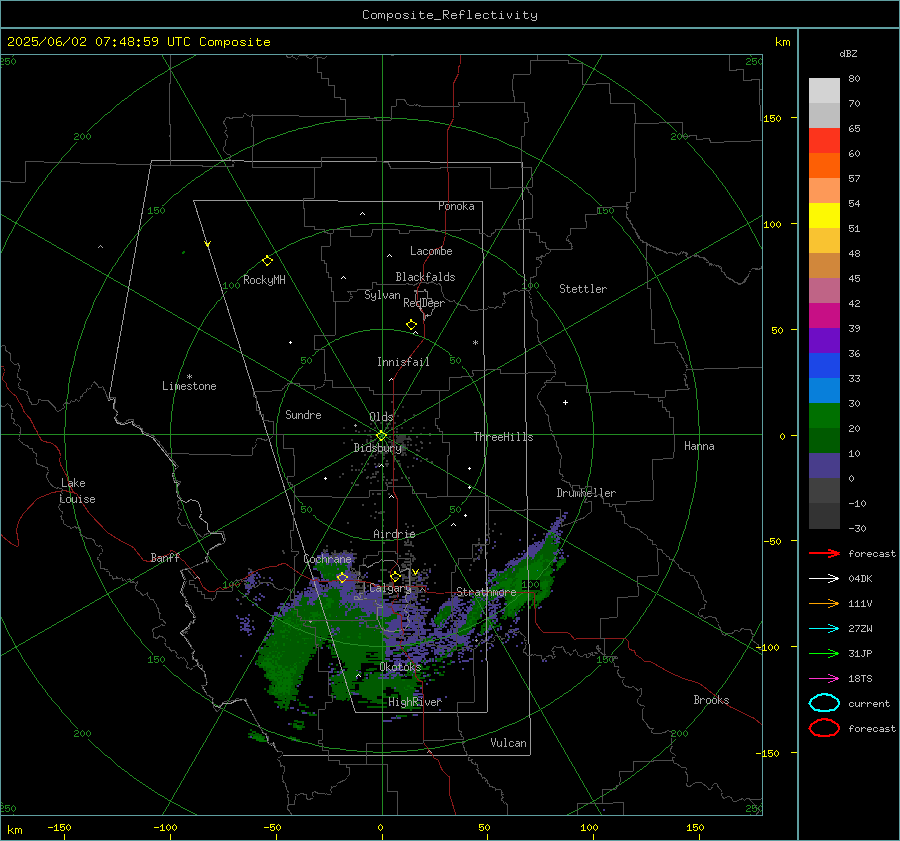
Task: Click the orange 111V arrow in legend
Action: 824,603
